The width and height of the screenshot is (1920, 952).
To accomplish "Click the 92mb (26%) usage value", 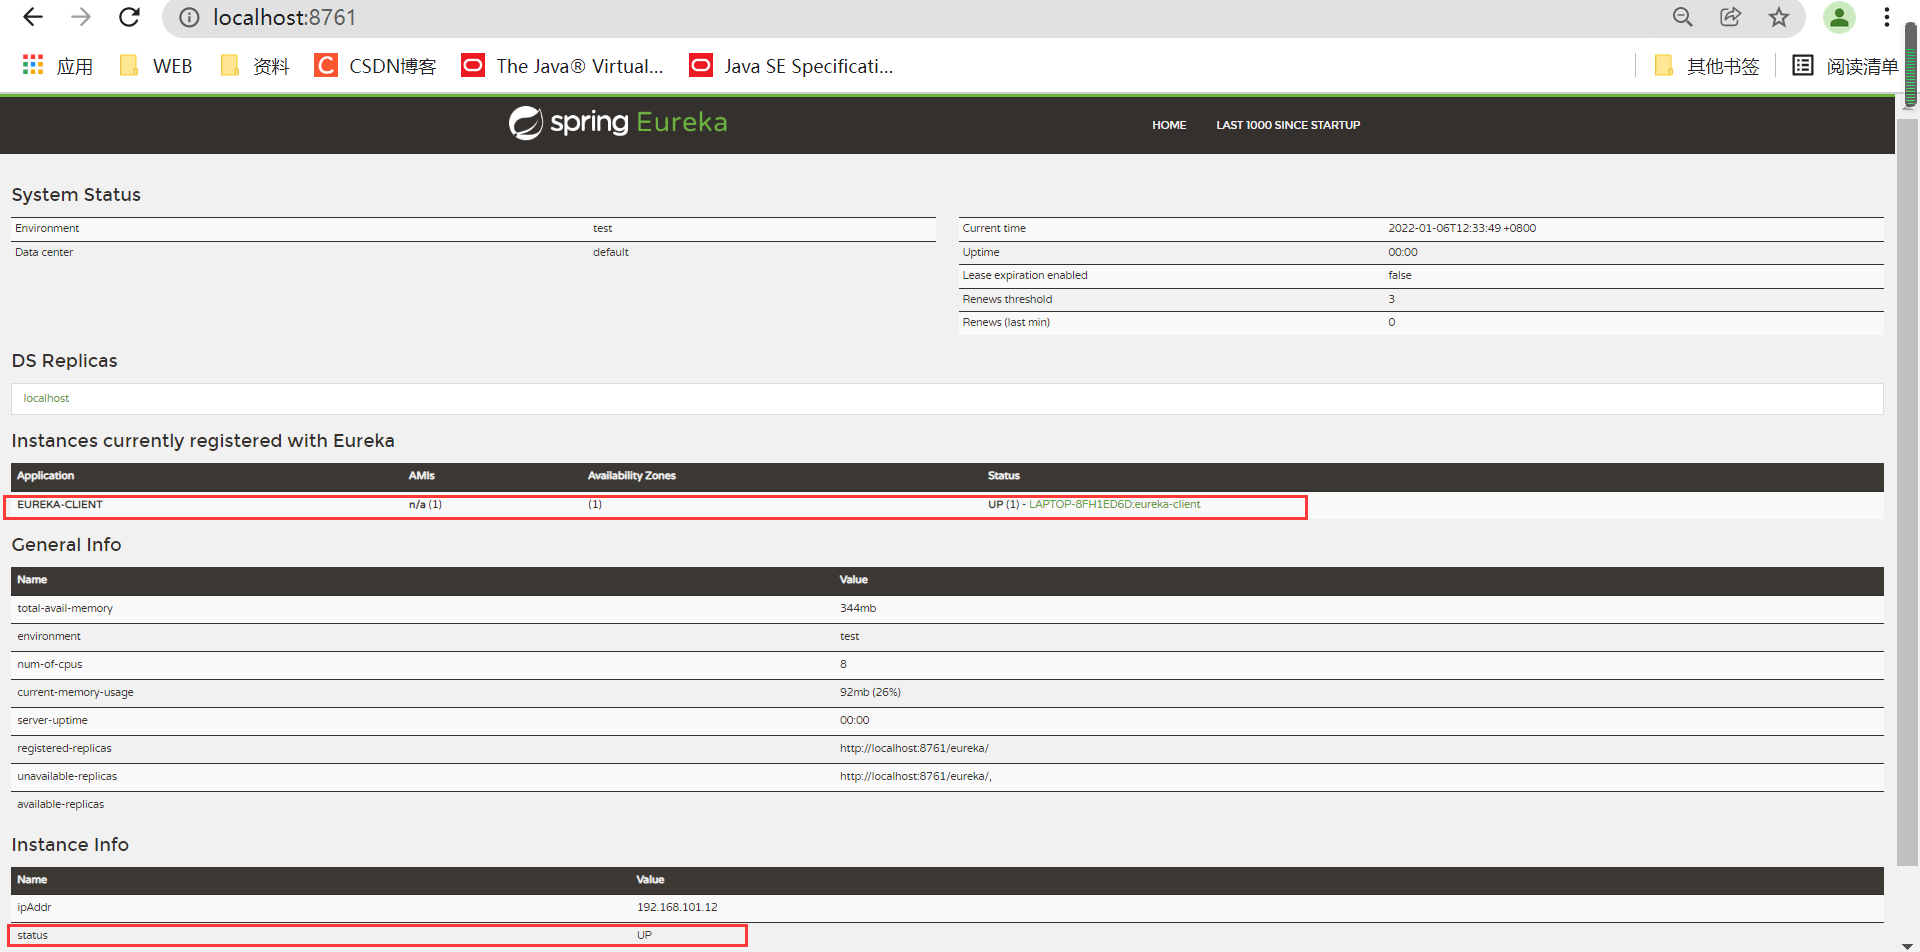I will click(870, 692).
